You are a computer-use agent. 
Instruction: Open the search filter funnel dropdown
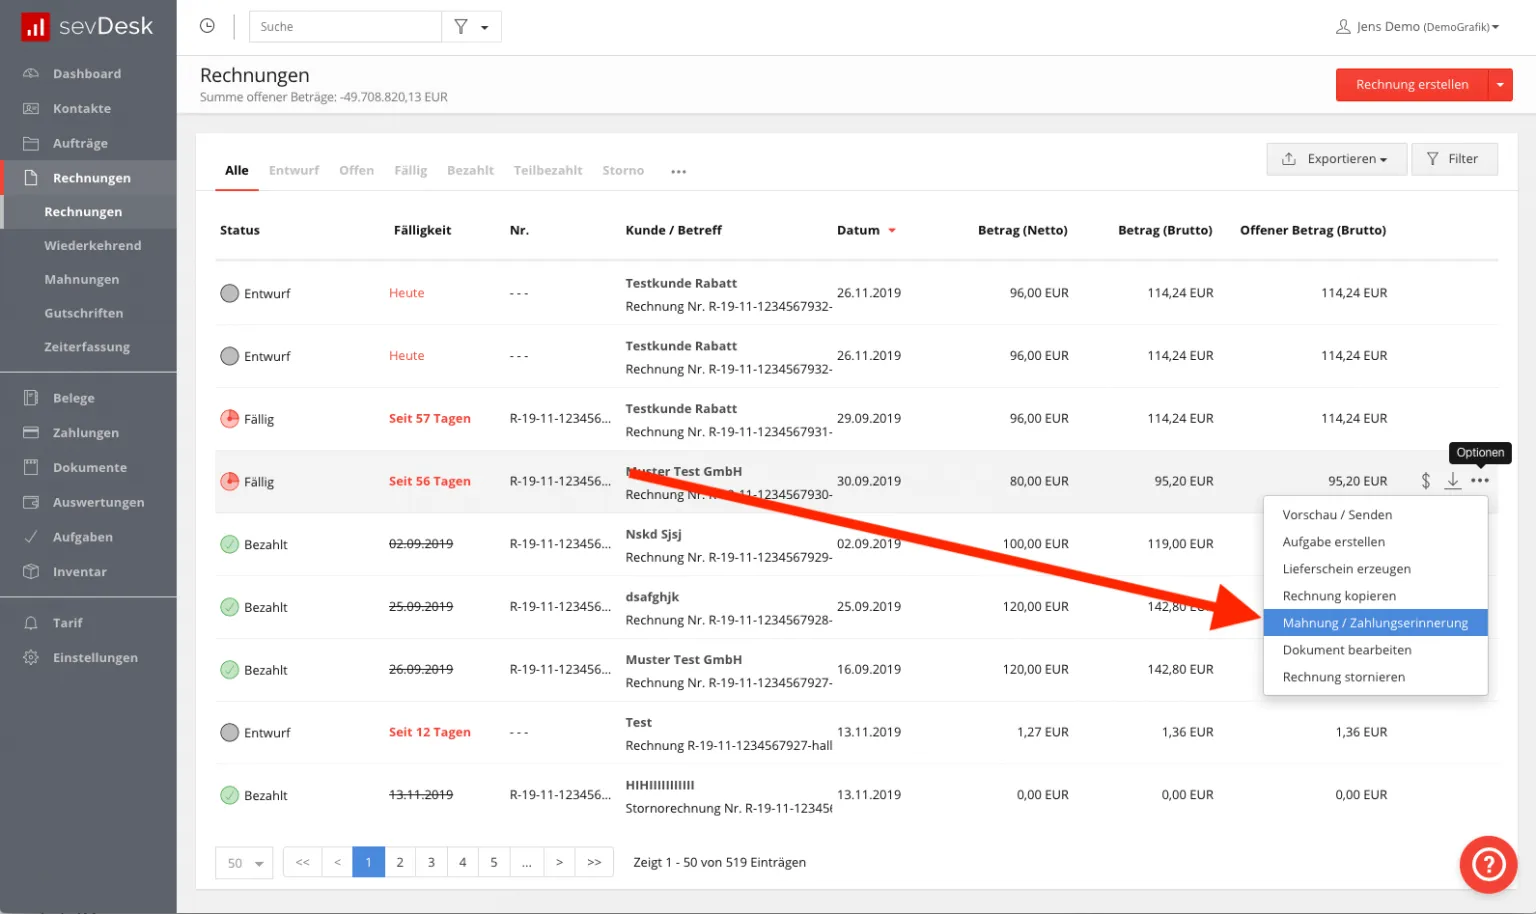click(471, 27)
